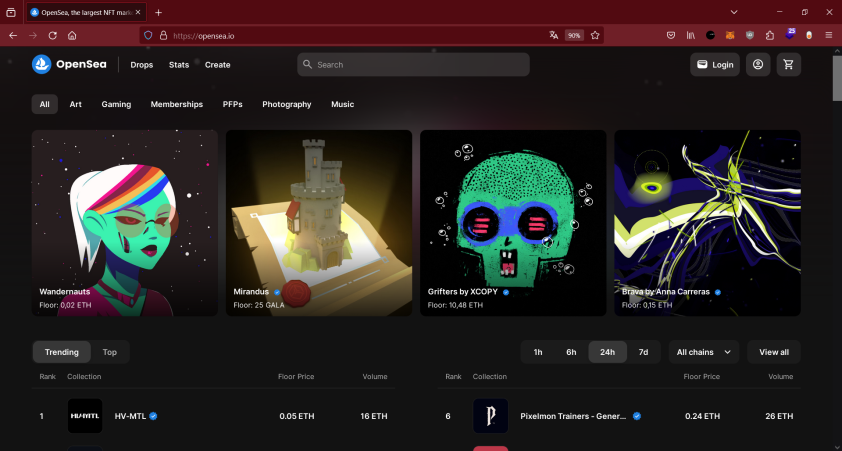Select the PFPs category tab
The width and height of the screenshot is (842, 451).
tap(233, 104)
